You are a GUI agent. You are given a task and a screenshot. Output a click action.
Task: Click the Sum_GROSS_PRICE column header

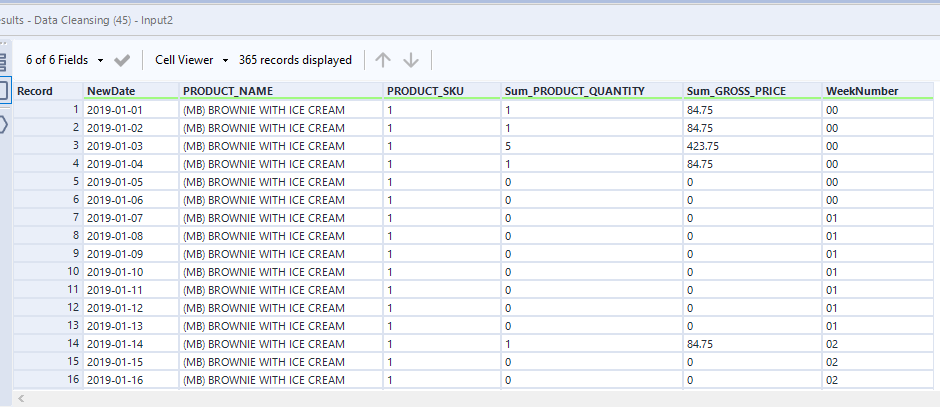(x=752, y=91)
